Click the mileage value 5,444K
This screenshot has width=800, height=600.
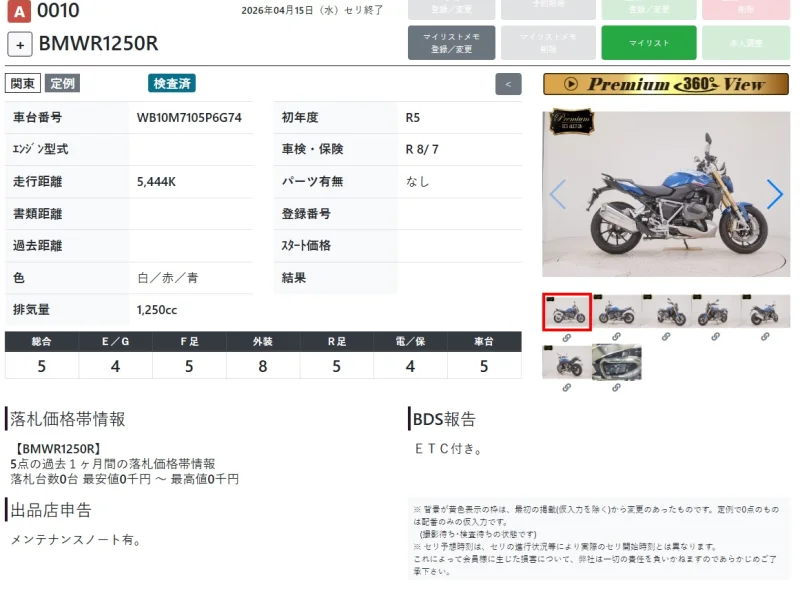coord(156,182)
